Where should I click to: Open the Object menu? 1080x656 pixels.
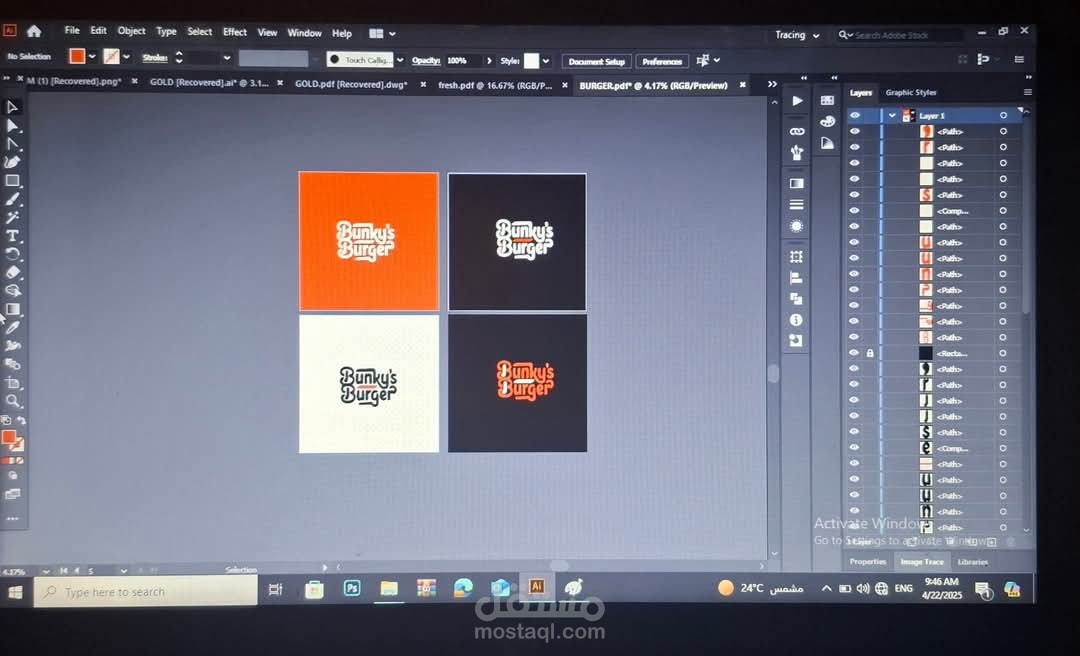coord(131,31)
